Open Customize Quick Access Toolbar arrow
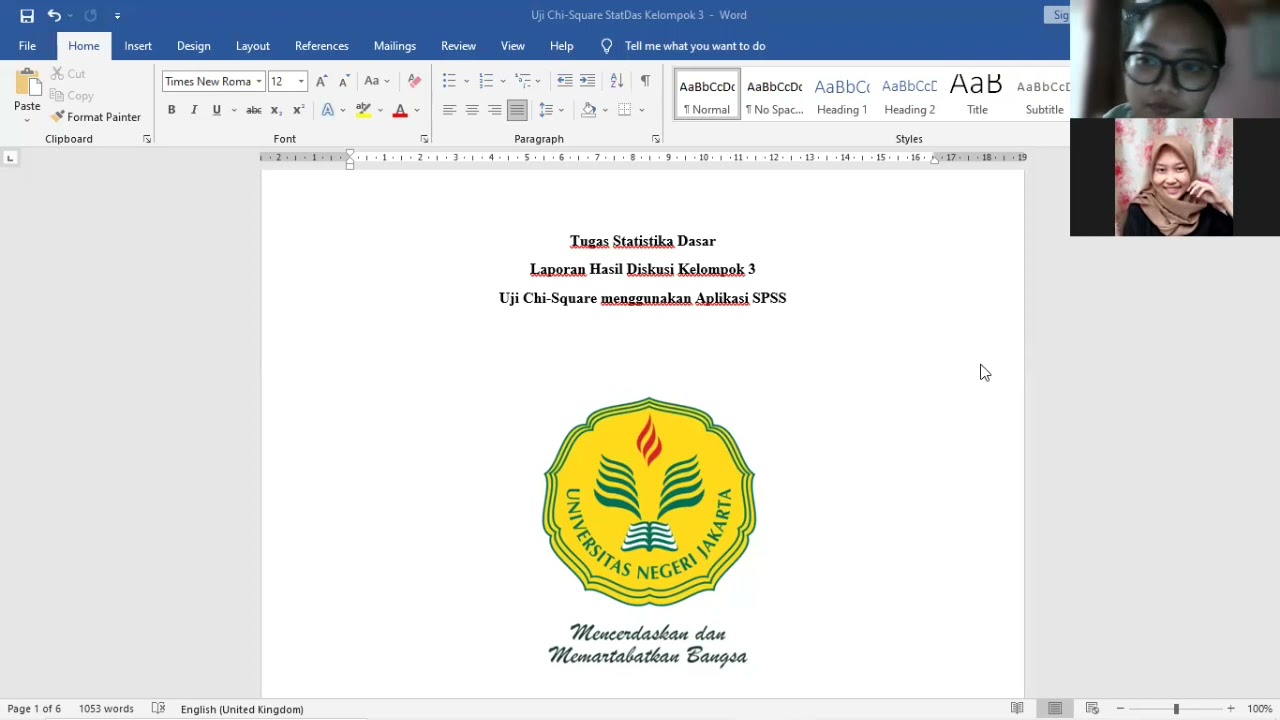This screenshot has height=720, width=1280. coord(117,16)
